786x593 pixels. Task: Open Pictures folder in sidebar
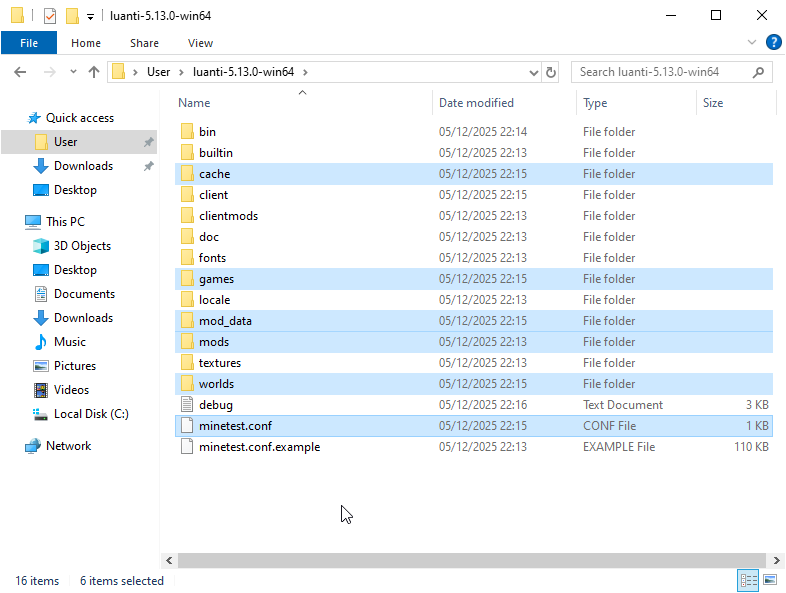click(75, 366)
